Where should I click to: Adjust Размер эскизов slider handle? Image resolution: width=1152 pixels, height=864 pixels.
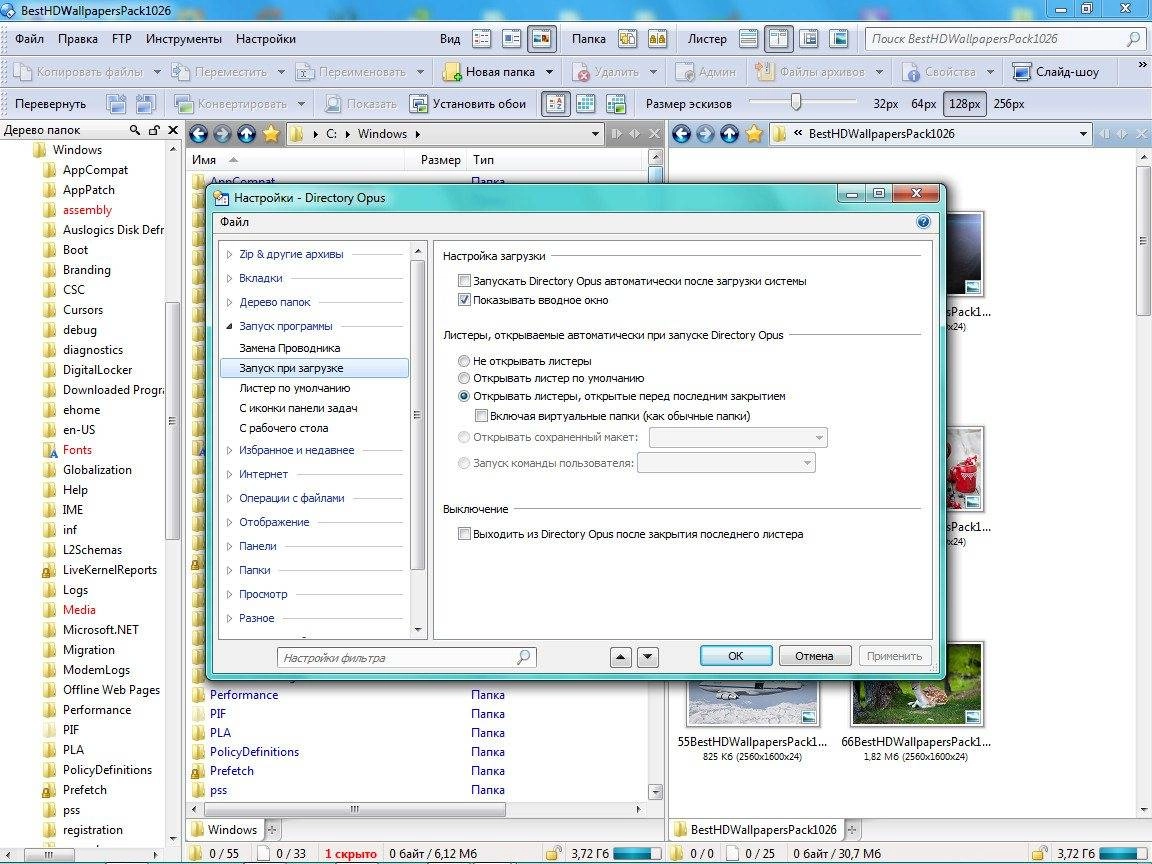tap(796, 102)
